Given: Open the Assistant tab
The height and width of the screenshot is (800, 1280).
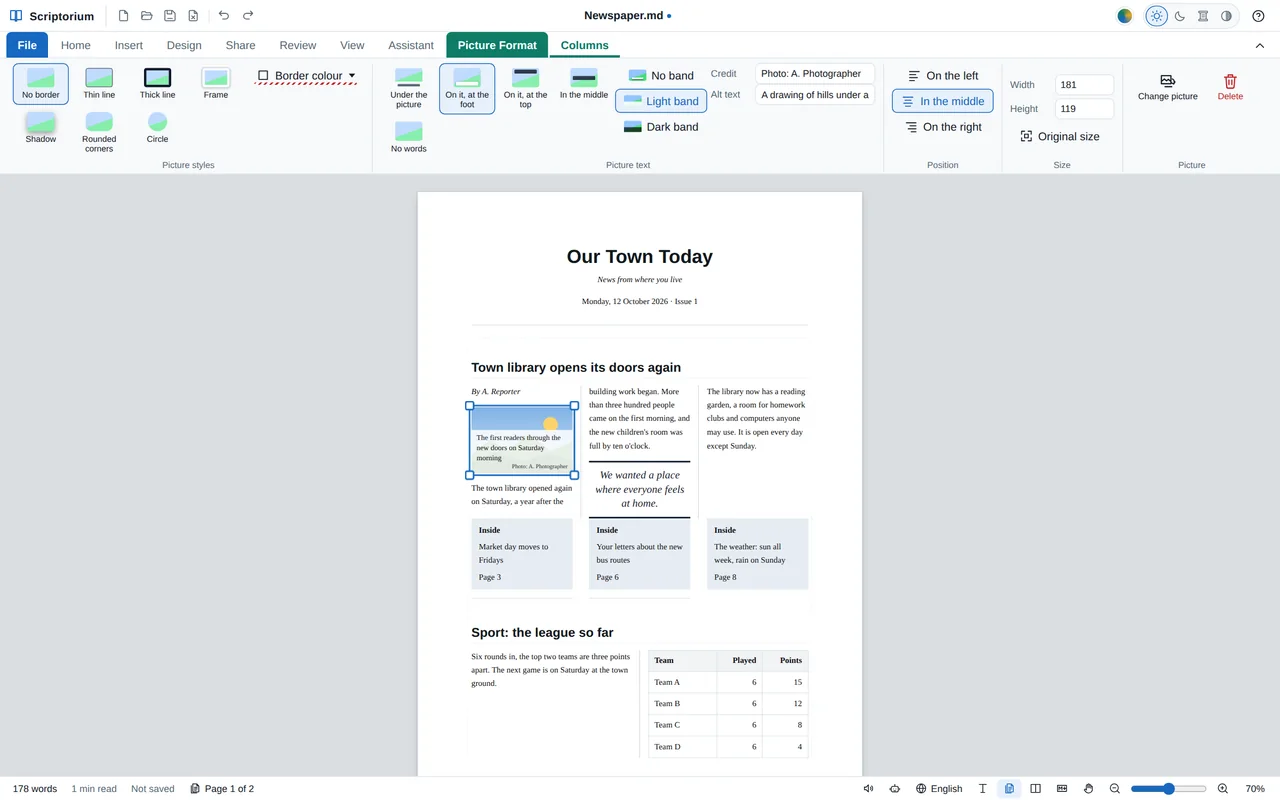Looking at the screenshot, I should click(x=411, y=45).
